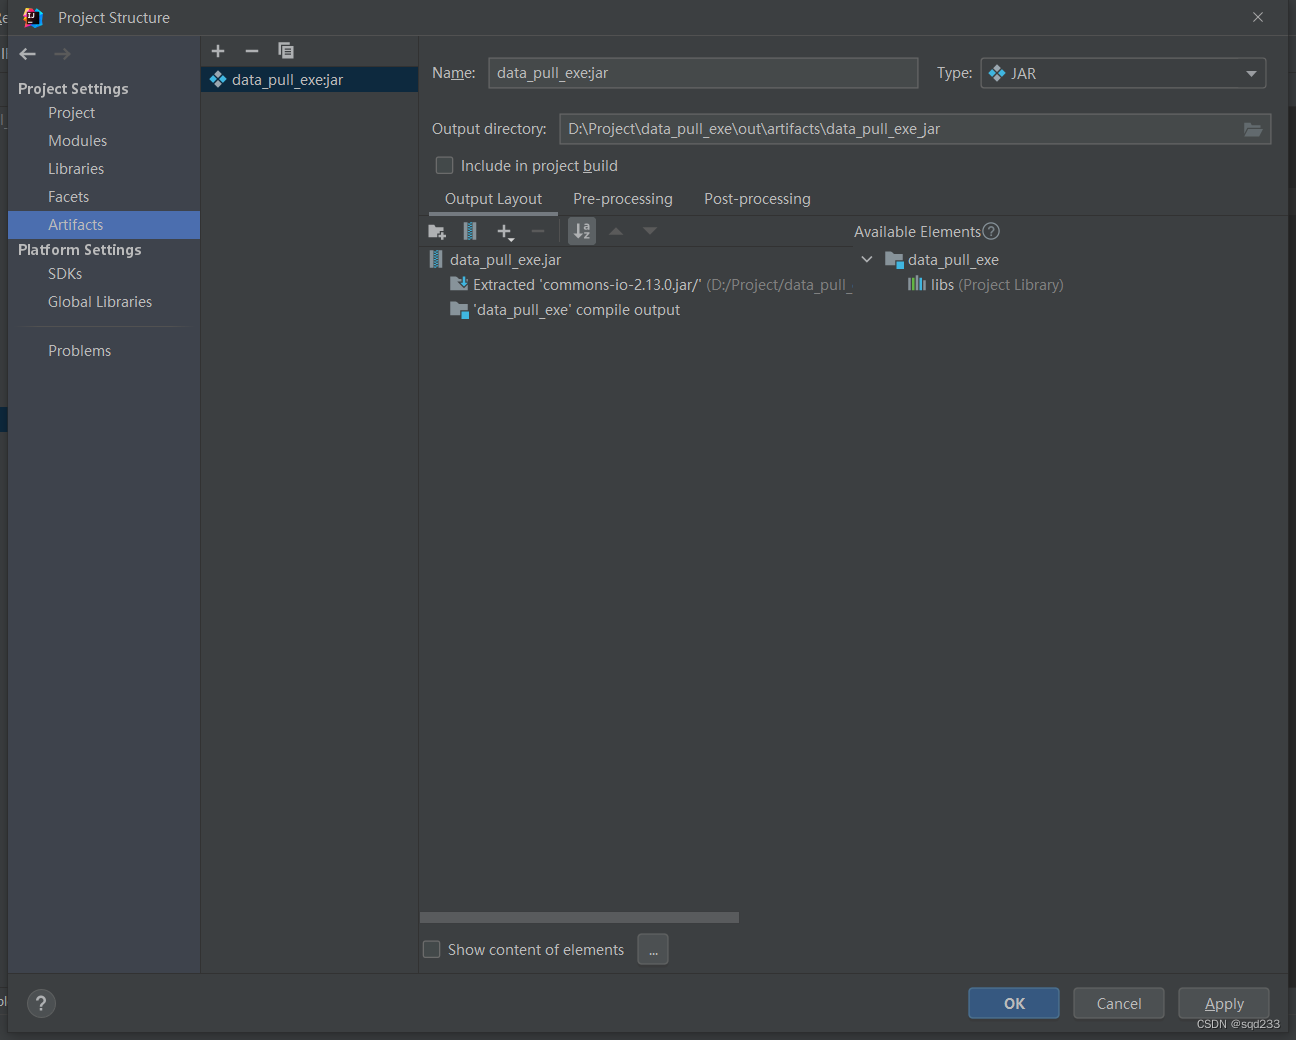
Task: Add a new artifact with plus icon
Action: point(218,51)
